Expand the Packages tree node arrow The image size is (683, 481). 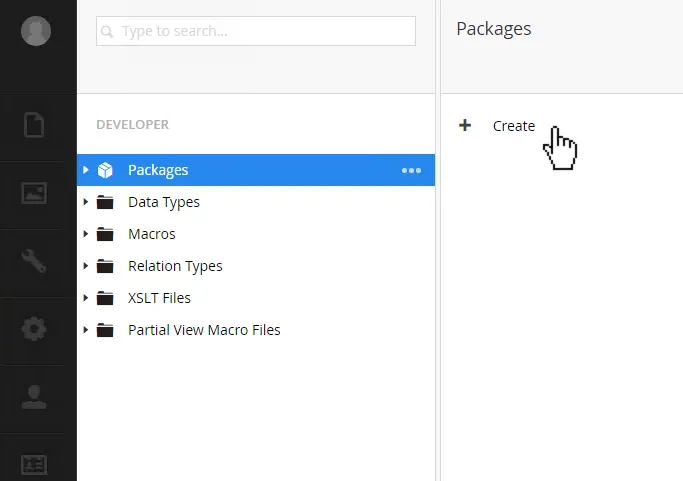[x=86, y=170]
